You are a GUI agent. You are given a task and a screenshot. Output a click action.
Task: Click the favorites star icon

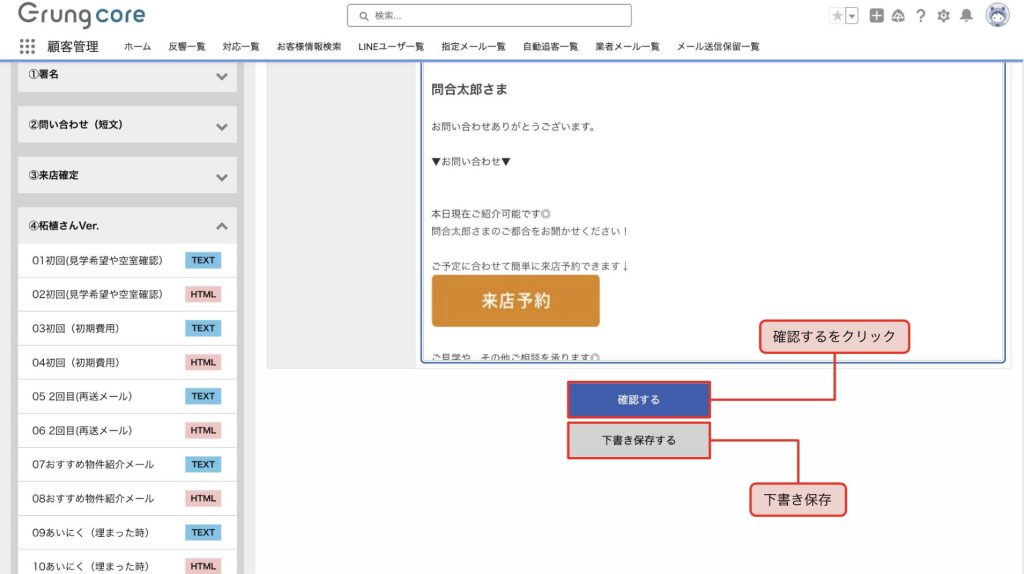coord(836,16)
